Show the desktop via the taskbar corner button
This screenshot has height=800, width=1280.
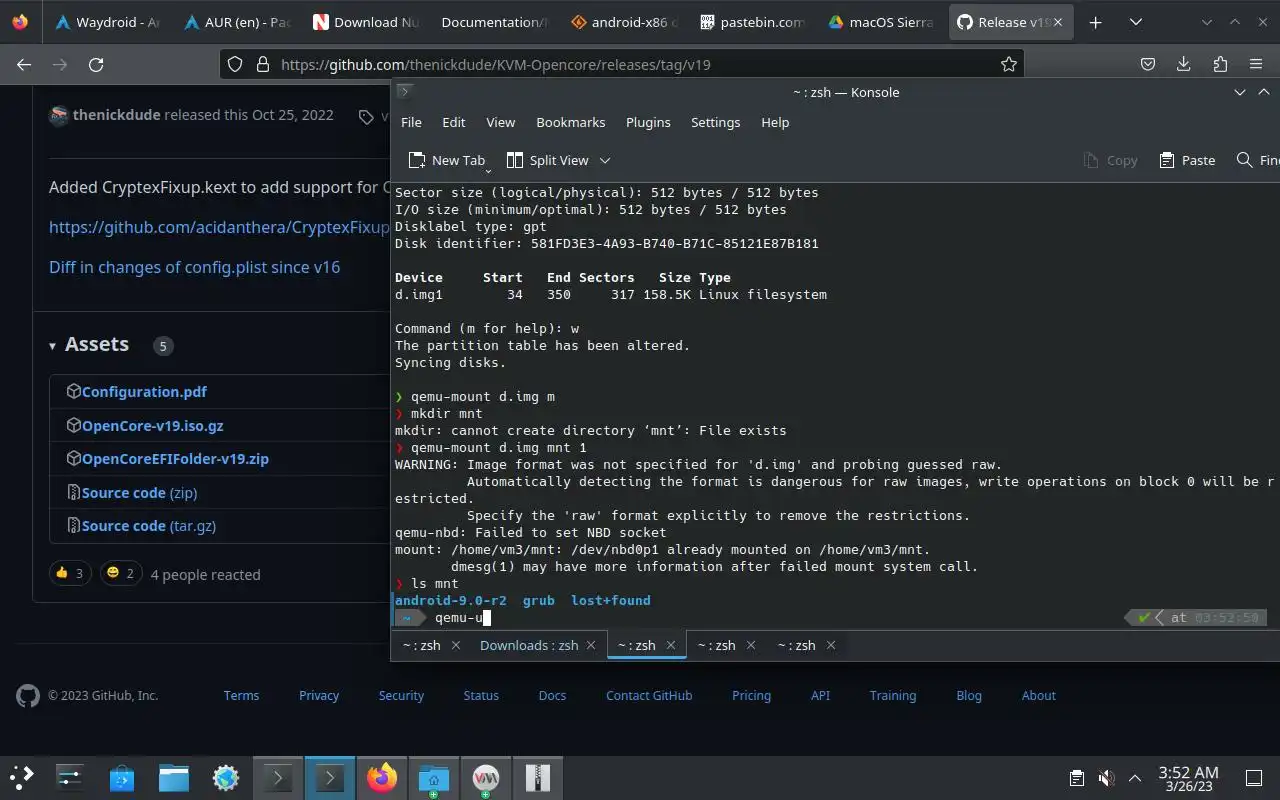[x=1254, y=778]
